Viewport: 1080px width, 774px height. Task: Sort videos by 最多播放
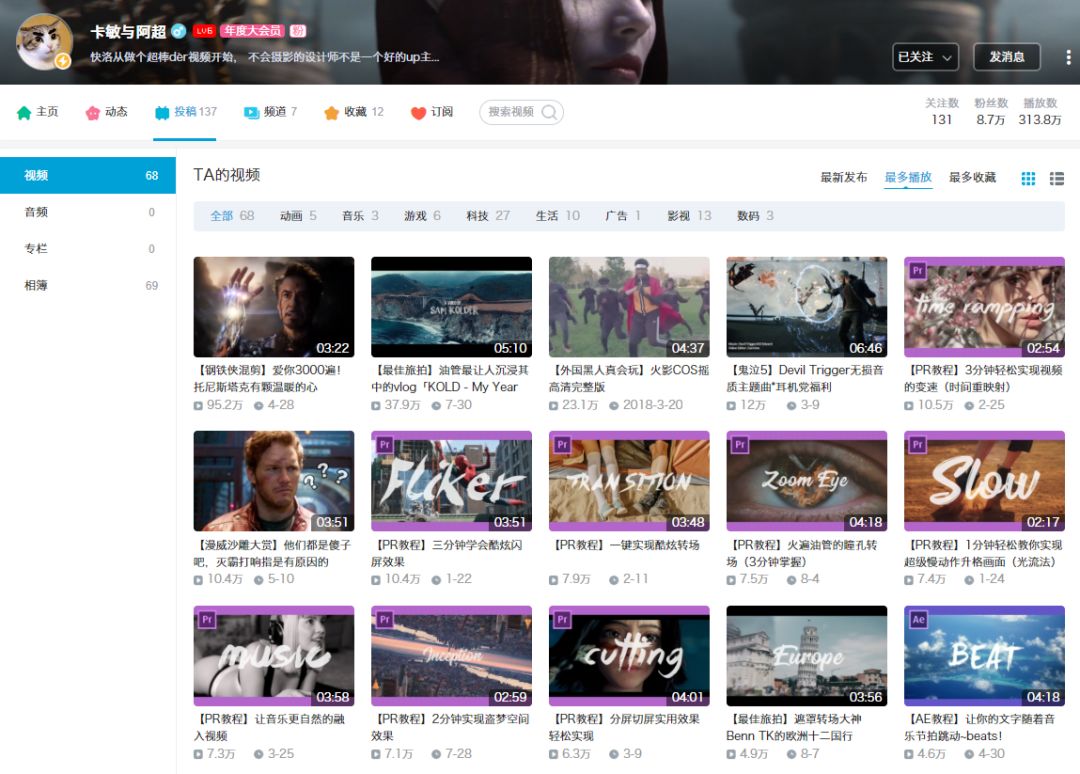908,178
